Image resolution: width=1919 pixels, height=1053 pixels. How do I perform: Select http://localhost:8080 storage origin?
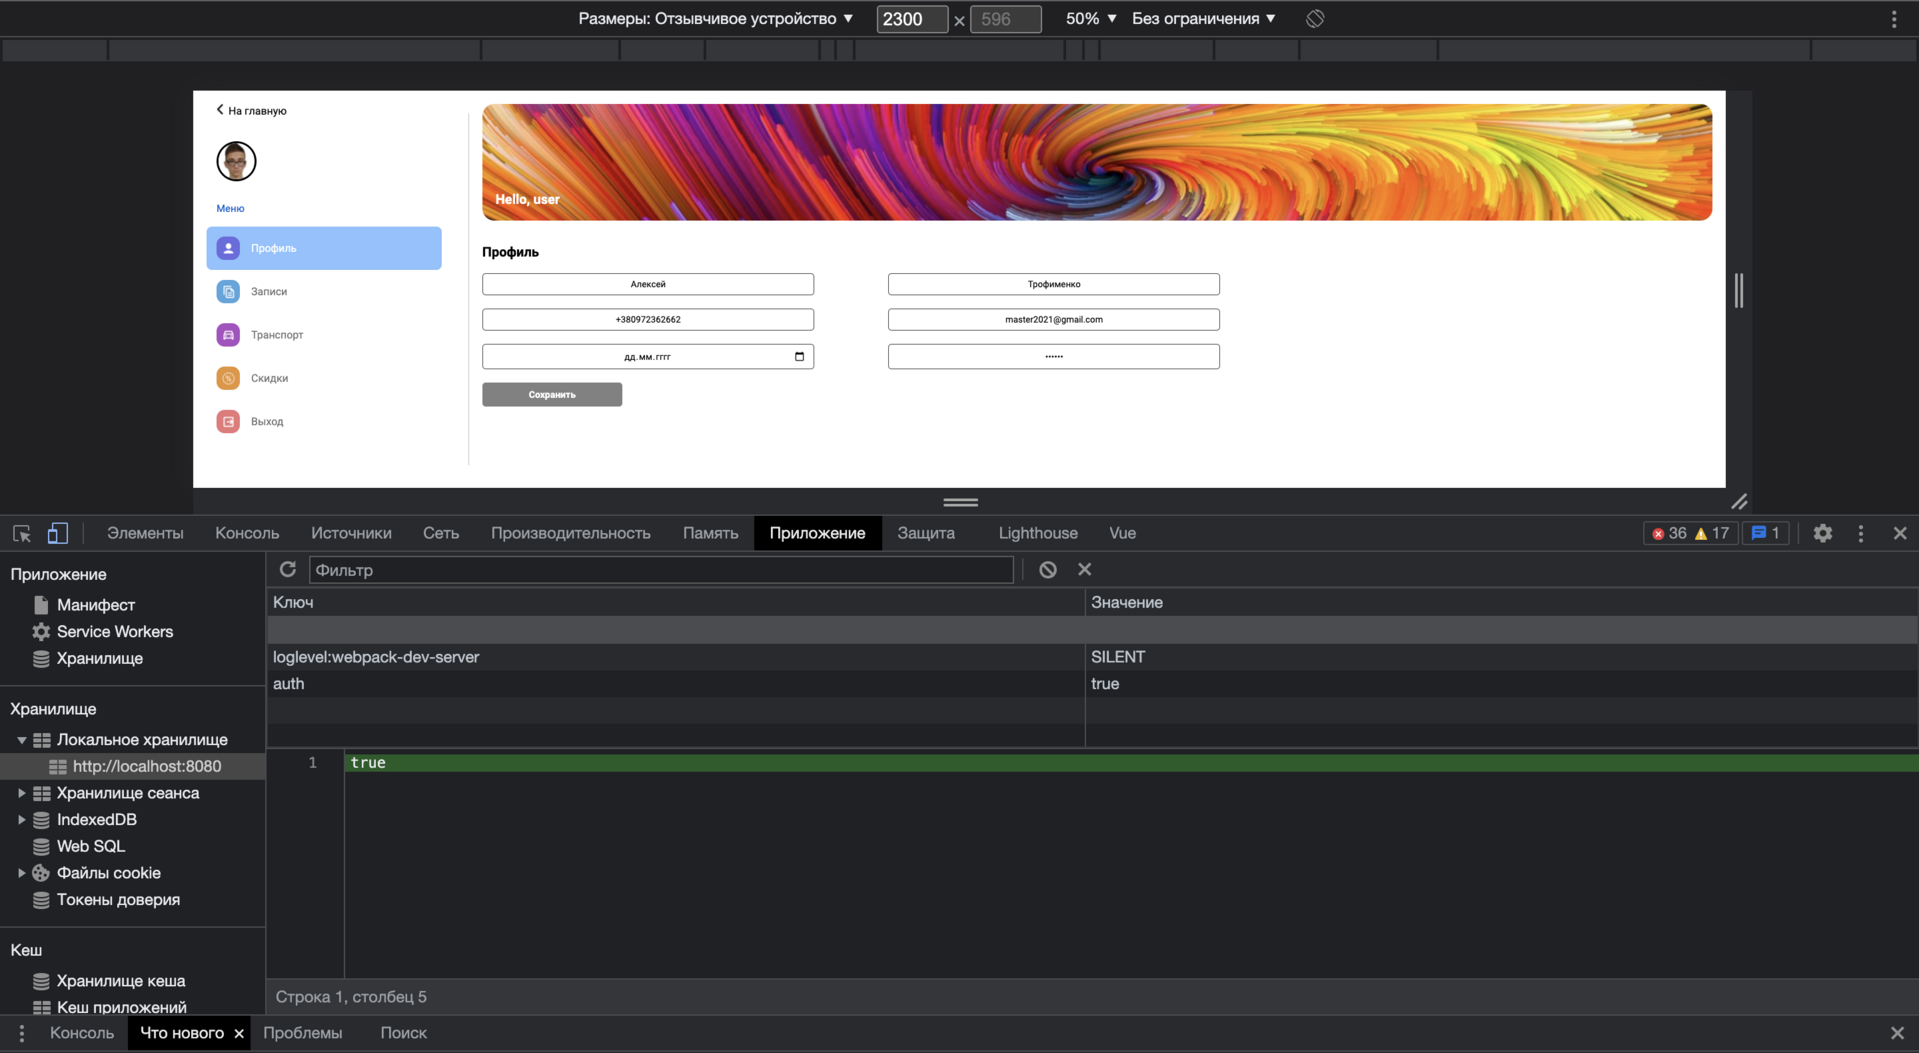(147, 767)
